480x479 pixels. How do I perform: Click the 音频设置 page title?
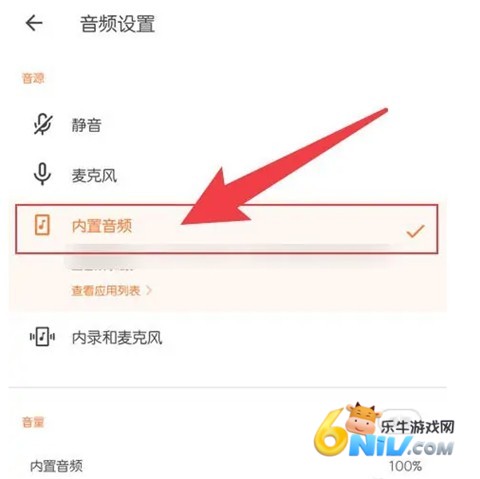pos(118,24)
